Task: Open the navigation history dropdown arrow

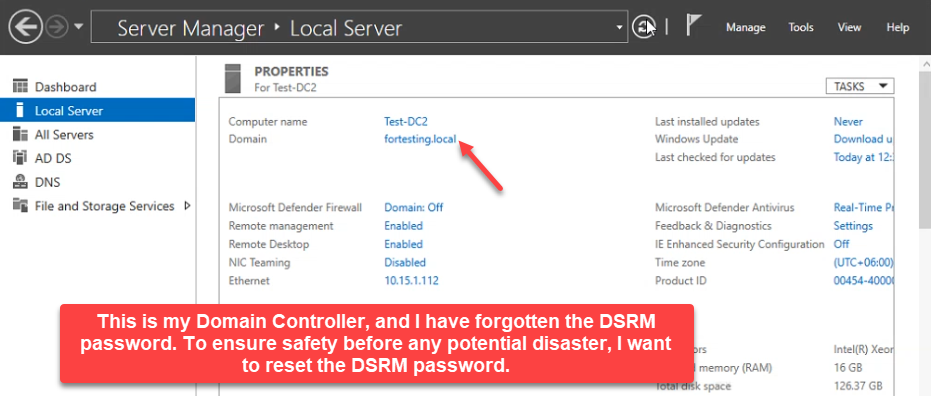Action: pyautogui.click(x=78, y=28)
